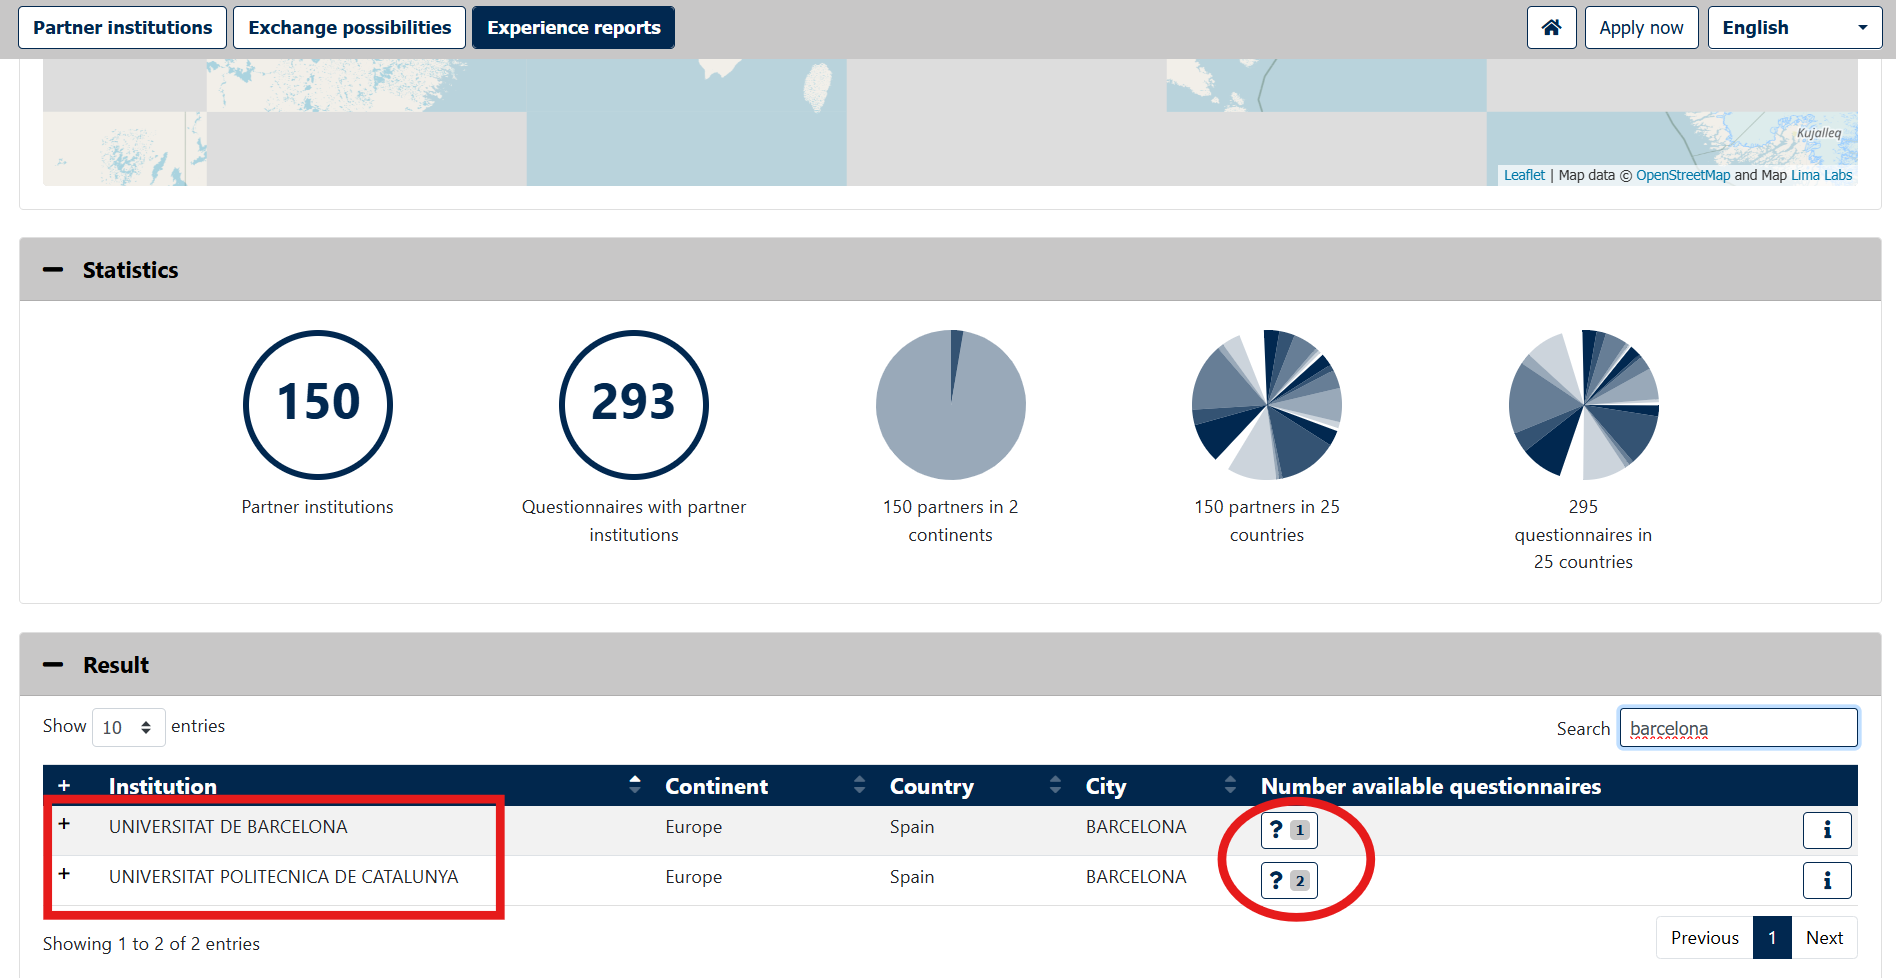1896x978 pixels.
Task: Sort table by Continent column
Action: coord(765,786)
